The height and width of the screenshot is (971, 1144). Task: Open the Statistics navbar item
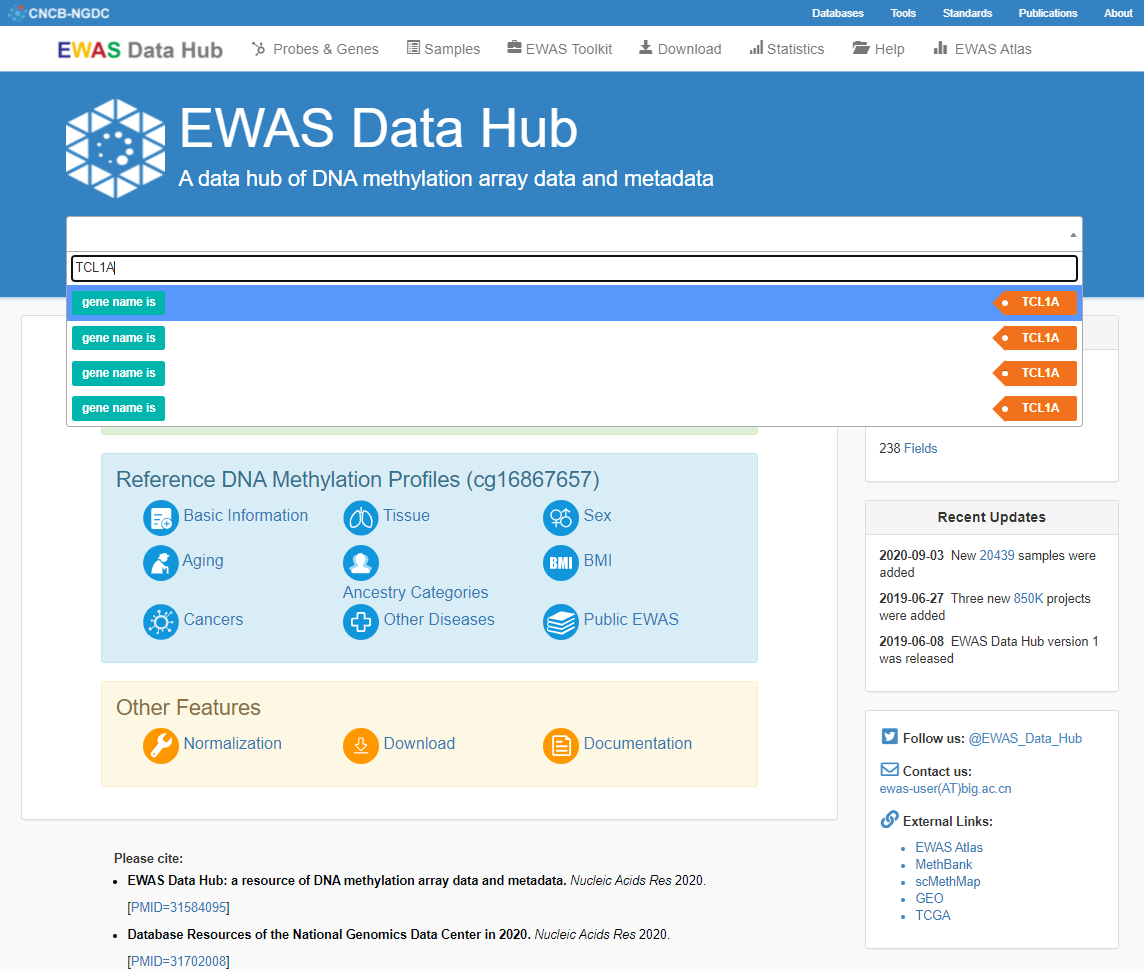pyautogui.click(x=786, y=49)
